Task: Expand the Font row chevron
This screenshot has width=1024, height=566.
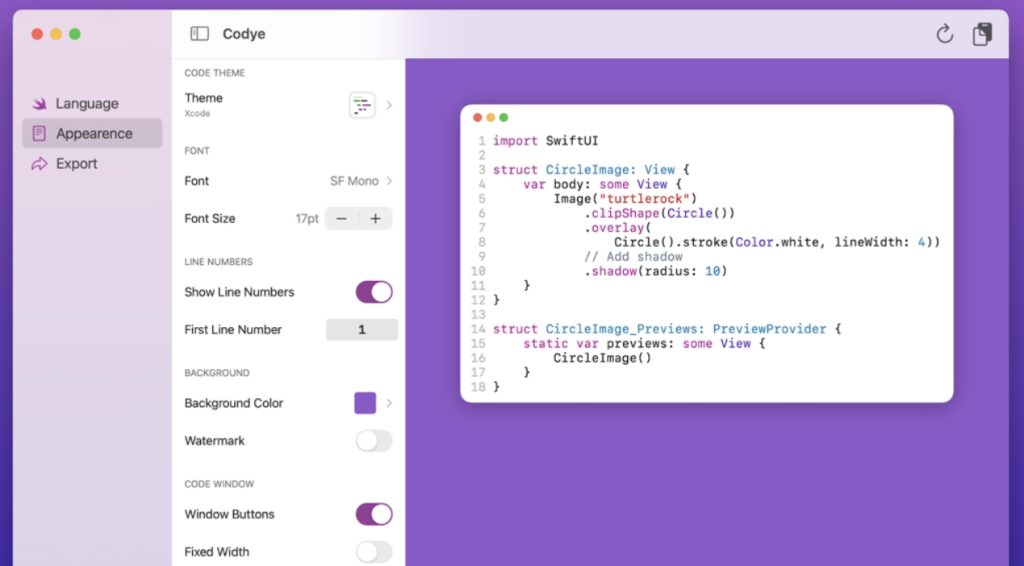Action: click(x=389, y=181)
